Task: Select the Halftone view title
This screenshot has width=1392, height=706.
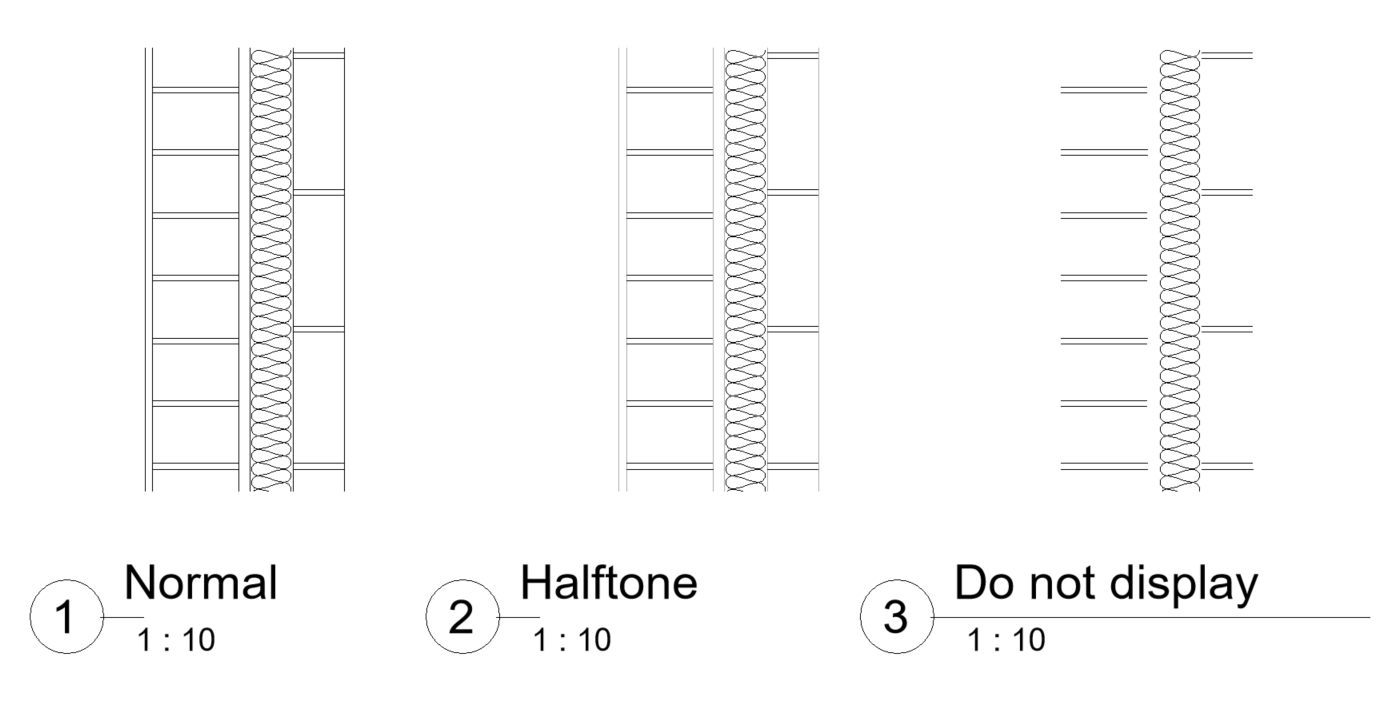Action: [608, 583]
